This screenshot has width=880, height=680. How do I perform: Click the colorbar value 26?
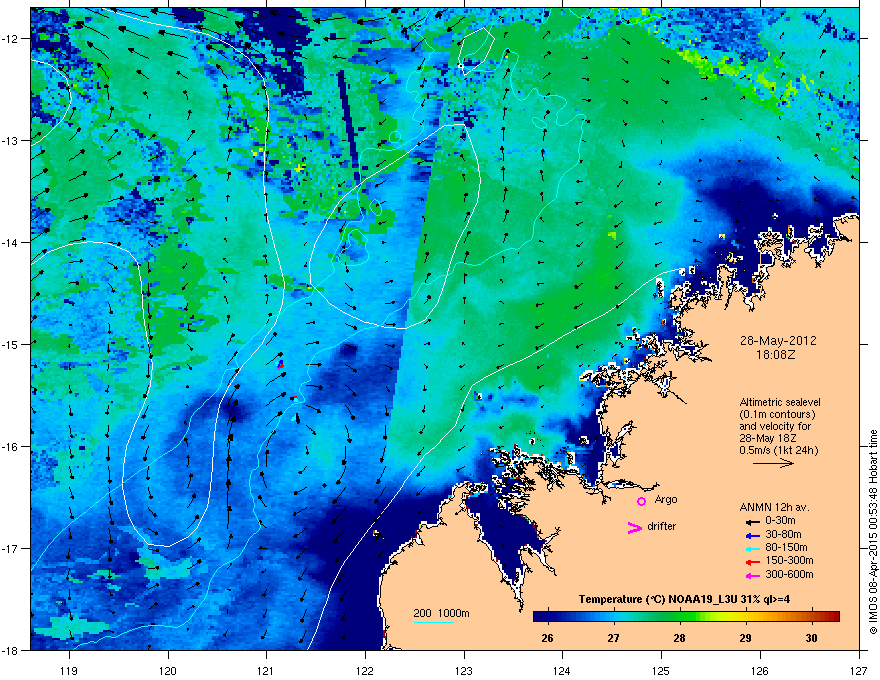click(x=547, y=638)
